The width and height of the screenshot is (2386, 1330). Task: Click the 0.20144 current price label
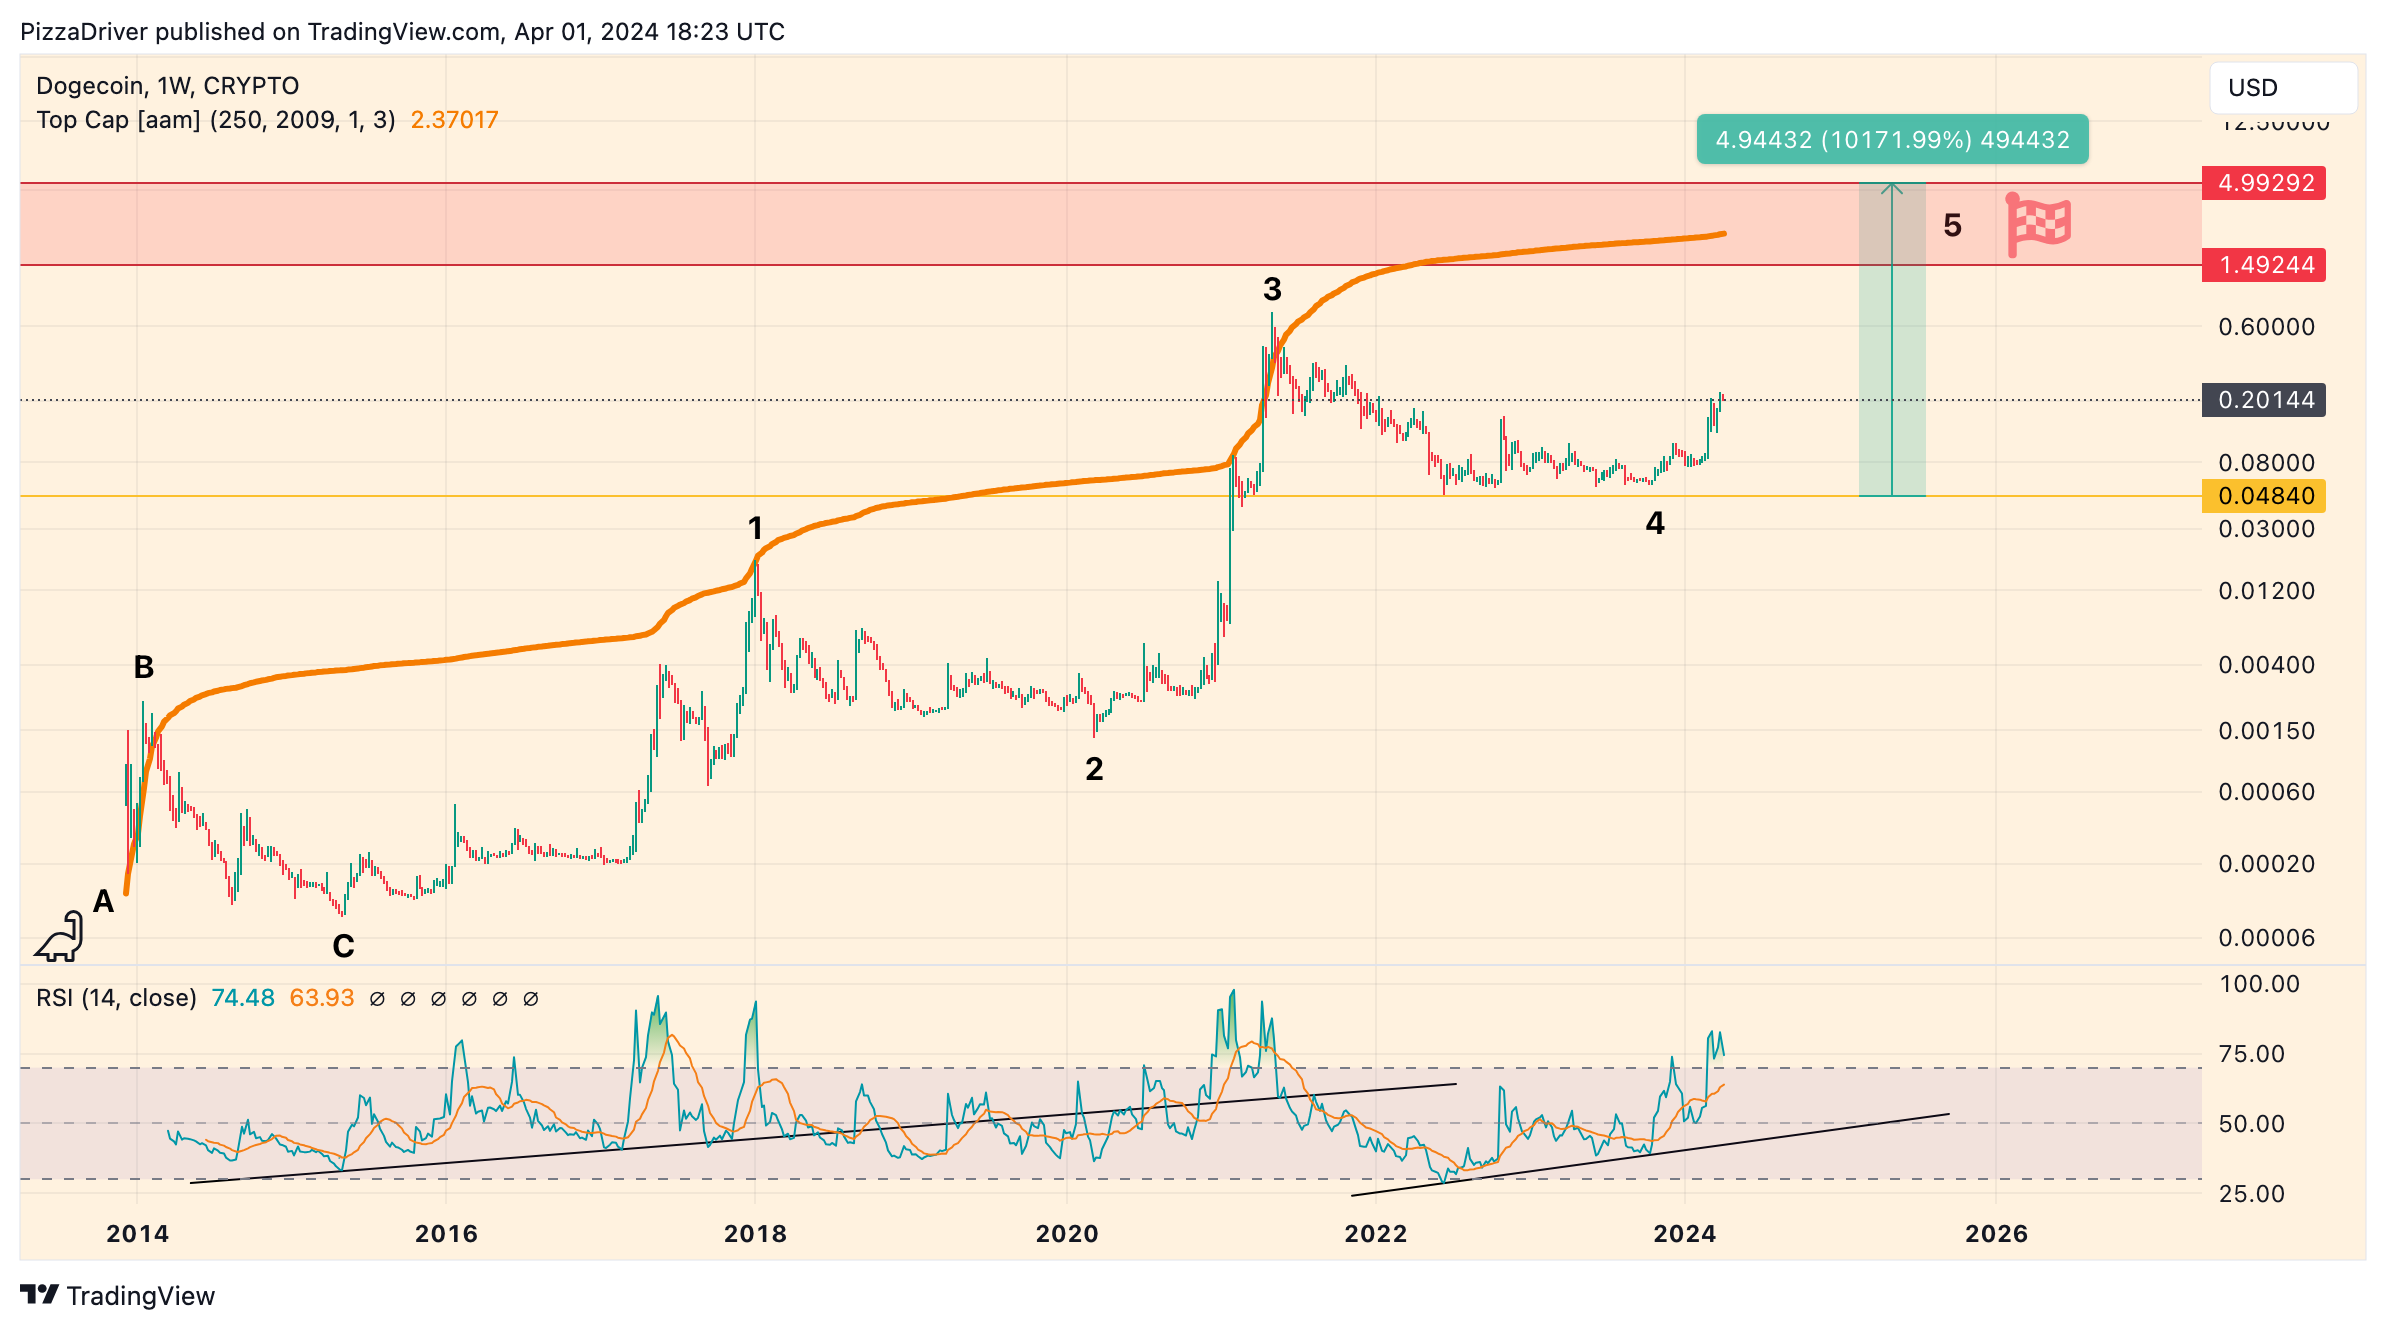click(2264, 400)
